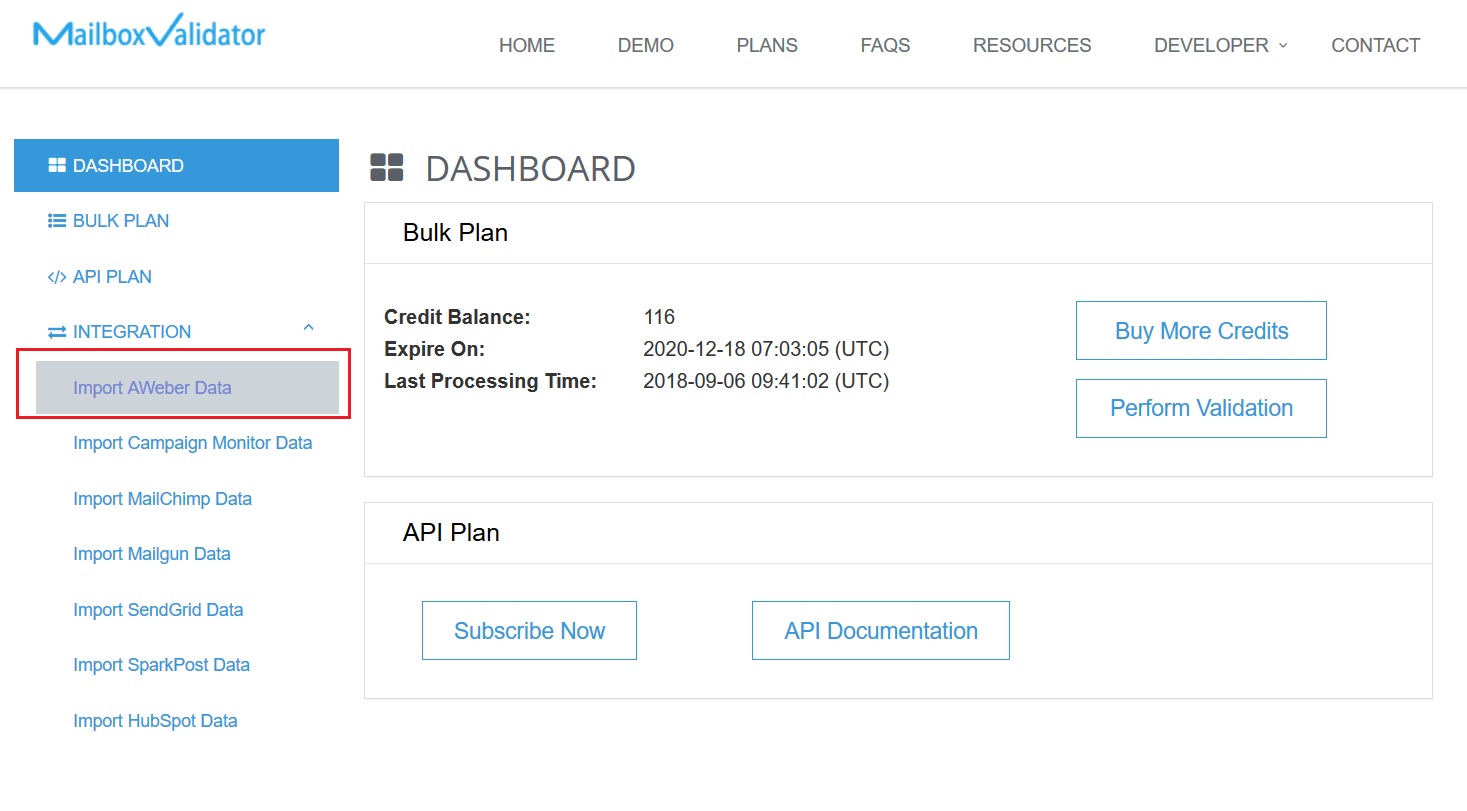Click the Subscribe Now button
This screenshot has height=811, width=1467.
coord(529,631)
